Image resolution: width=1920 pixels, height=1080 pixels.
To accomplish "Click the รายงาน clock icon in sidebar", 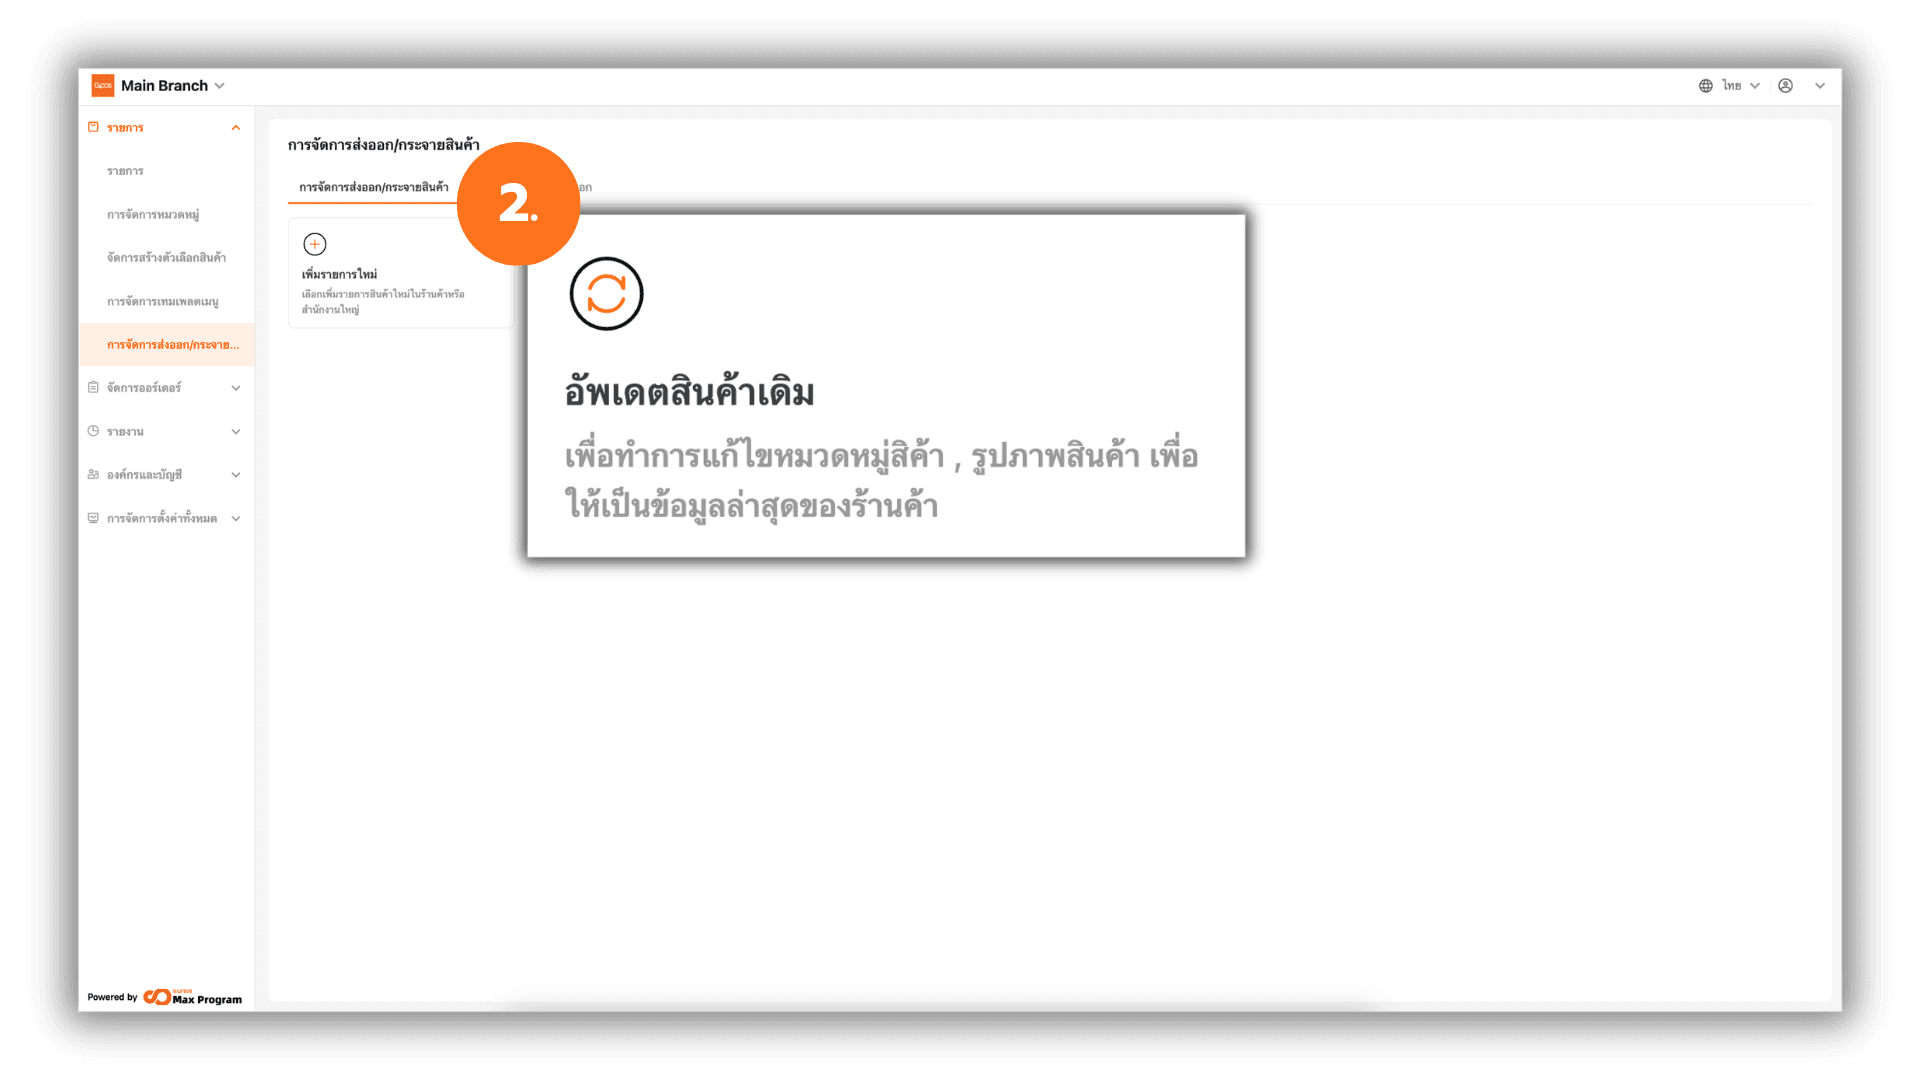I will tap(93, 431).
